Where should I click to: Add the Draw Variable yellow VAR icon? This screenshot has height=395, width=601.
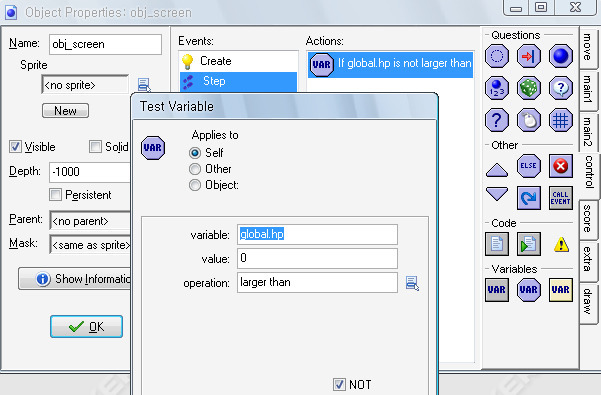point(560,290)
